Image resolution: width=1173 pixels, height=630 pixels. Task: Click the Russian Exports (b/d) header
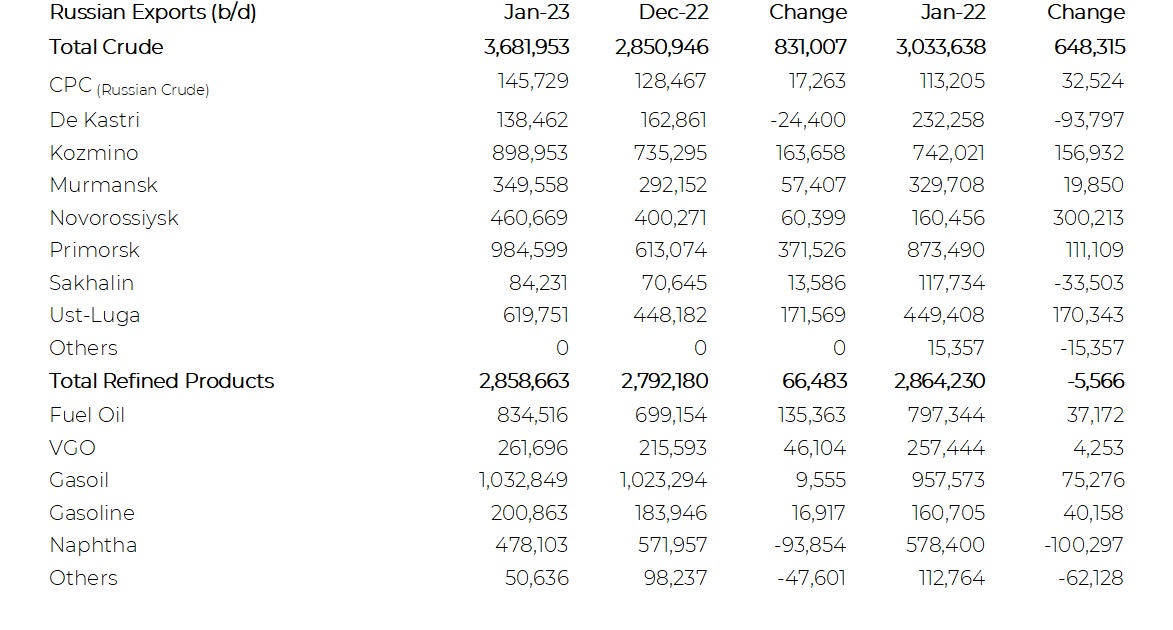(153, 13)
